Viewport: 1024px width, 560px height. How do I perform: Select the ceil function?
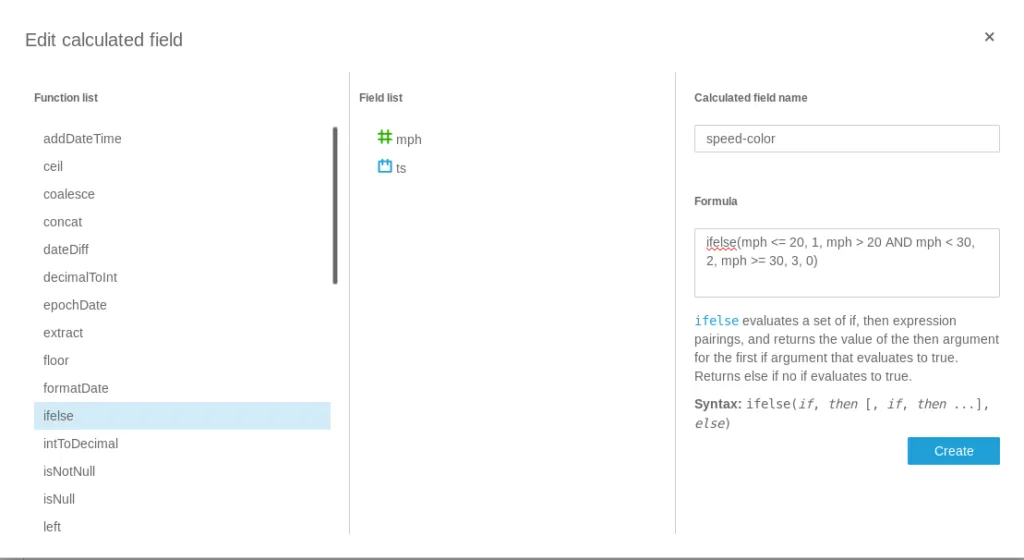coord(53,167)
